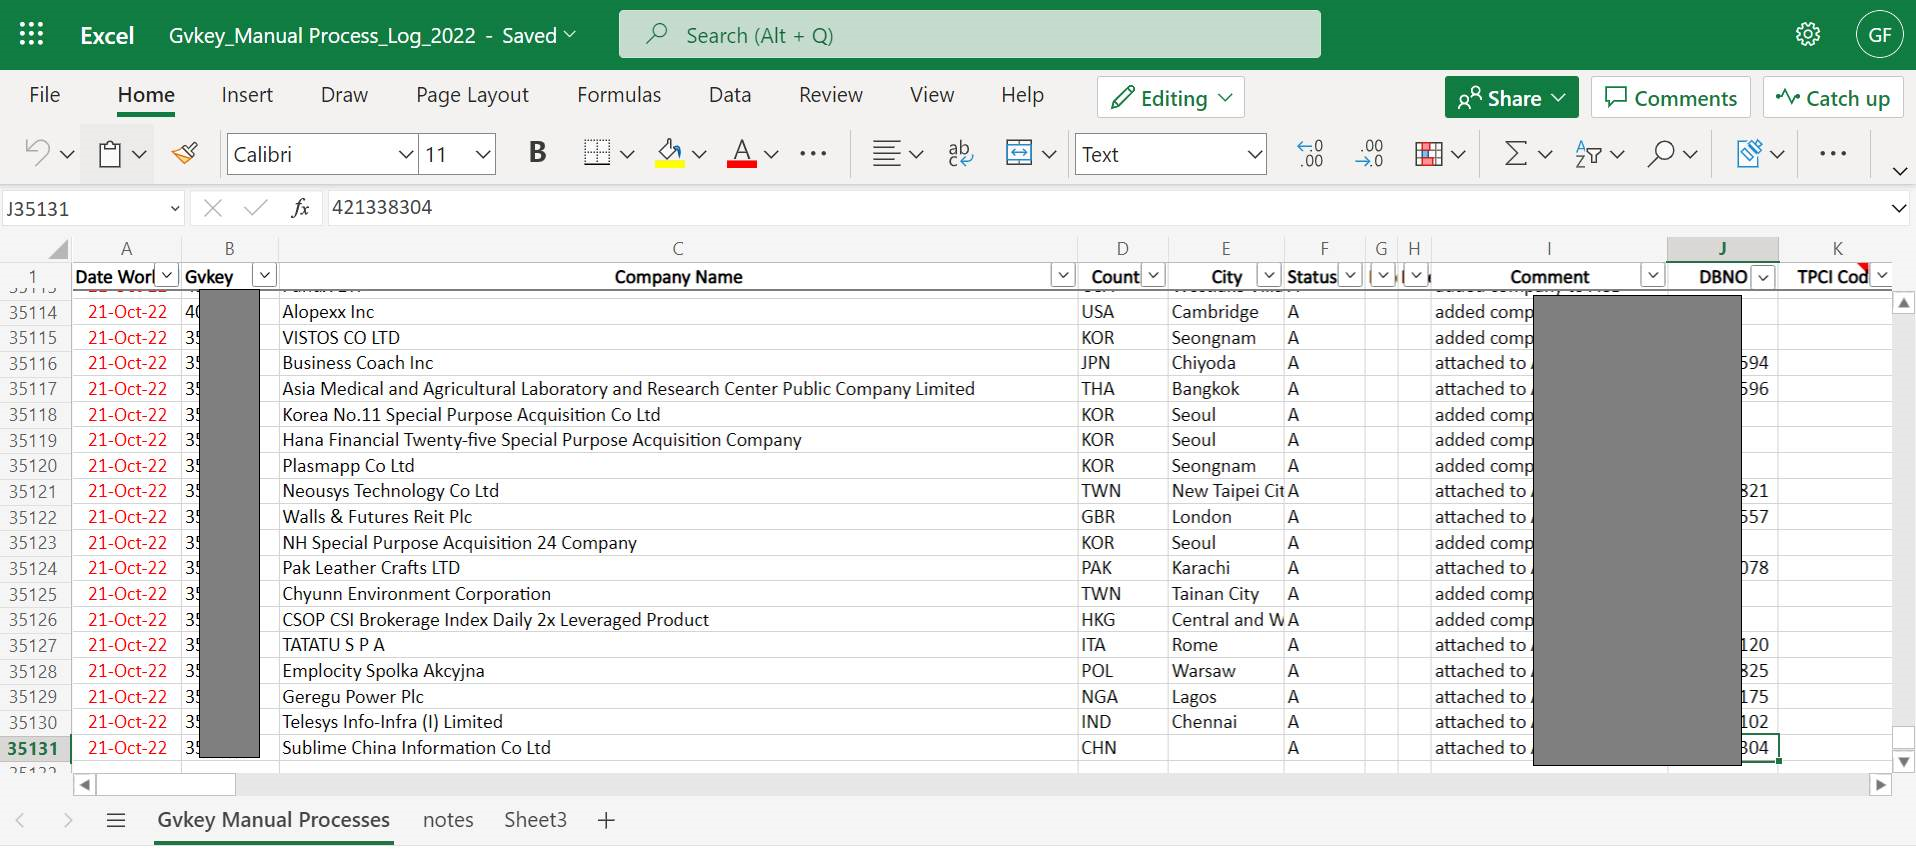This screenshot has height=851, width=1916.
Task: Open the Formulas ribbon tab
Action: [x=618, y=95]
